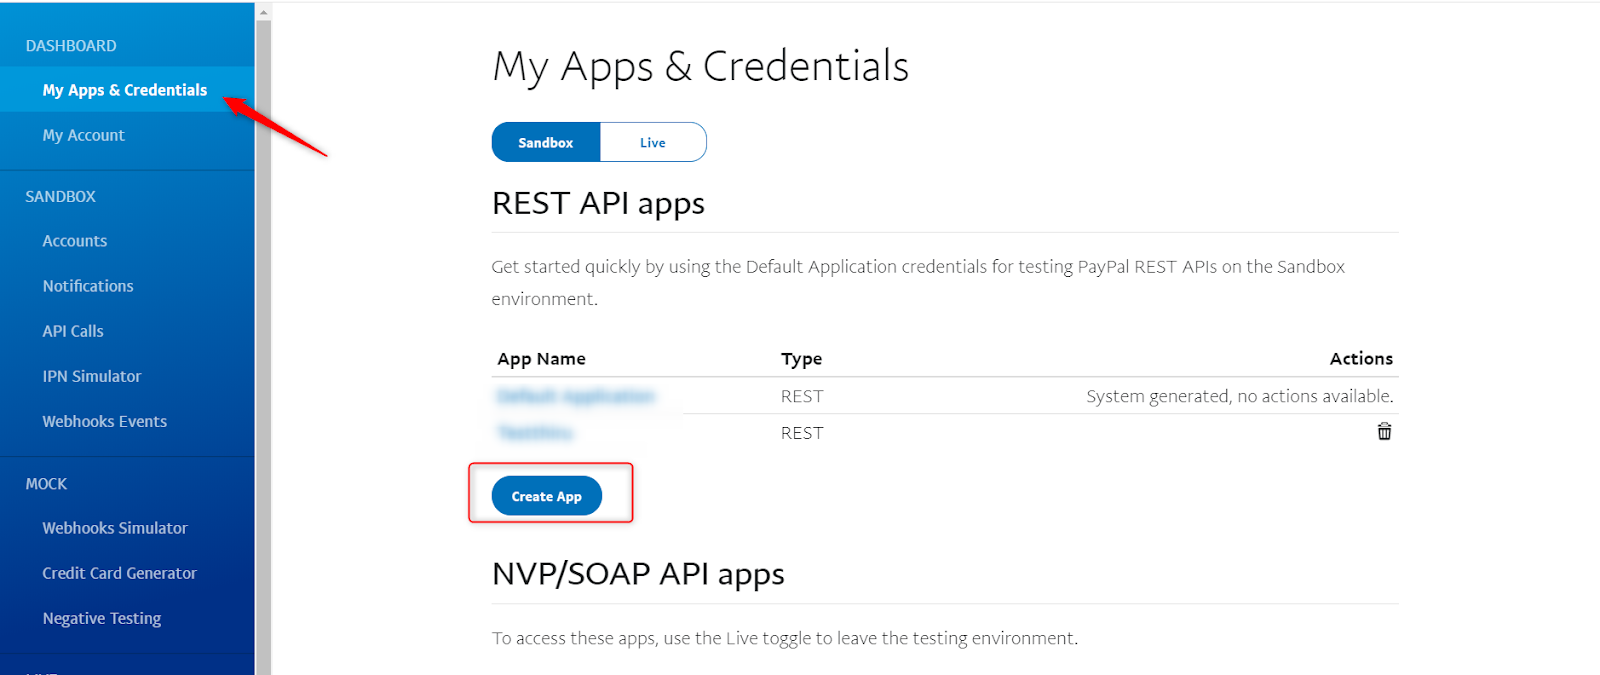1600x675 pixels.
Task: Click REST type in Default Application row
Action: click(802, 396)
